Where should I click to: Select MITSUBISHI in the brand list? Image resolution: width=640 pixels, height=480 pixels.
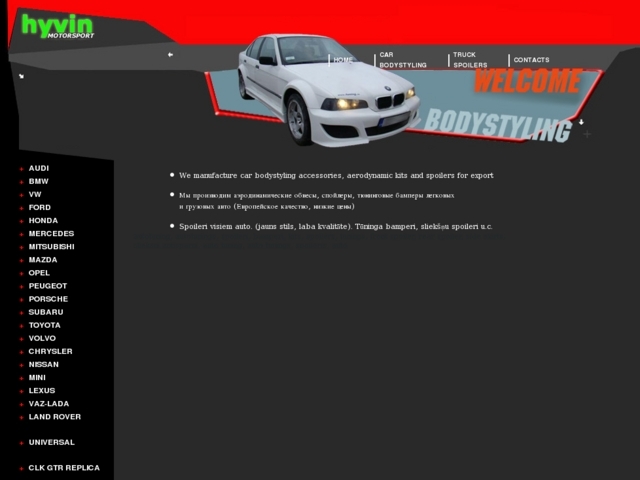51,247
